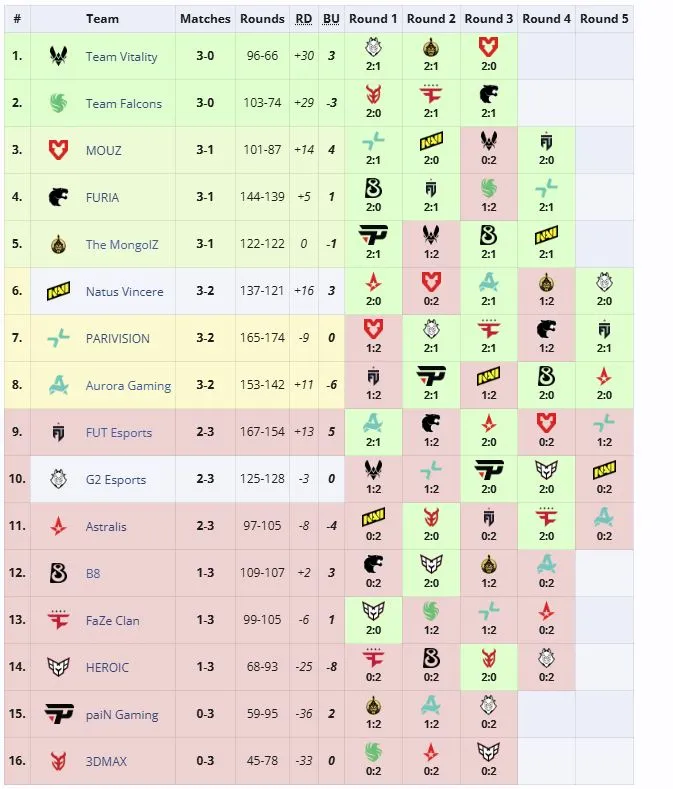The height and width of the screenshot is (789, 673).
Task: Open the Team Vitality team link
Action: pos(121,56)
